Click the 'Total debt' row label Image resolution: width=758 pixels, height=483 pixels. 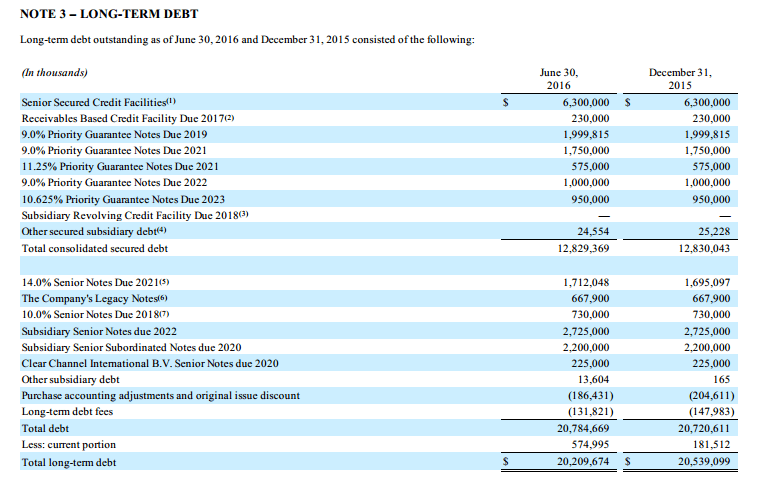[x=45, y=428]
